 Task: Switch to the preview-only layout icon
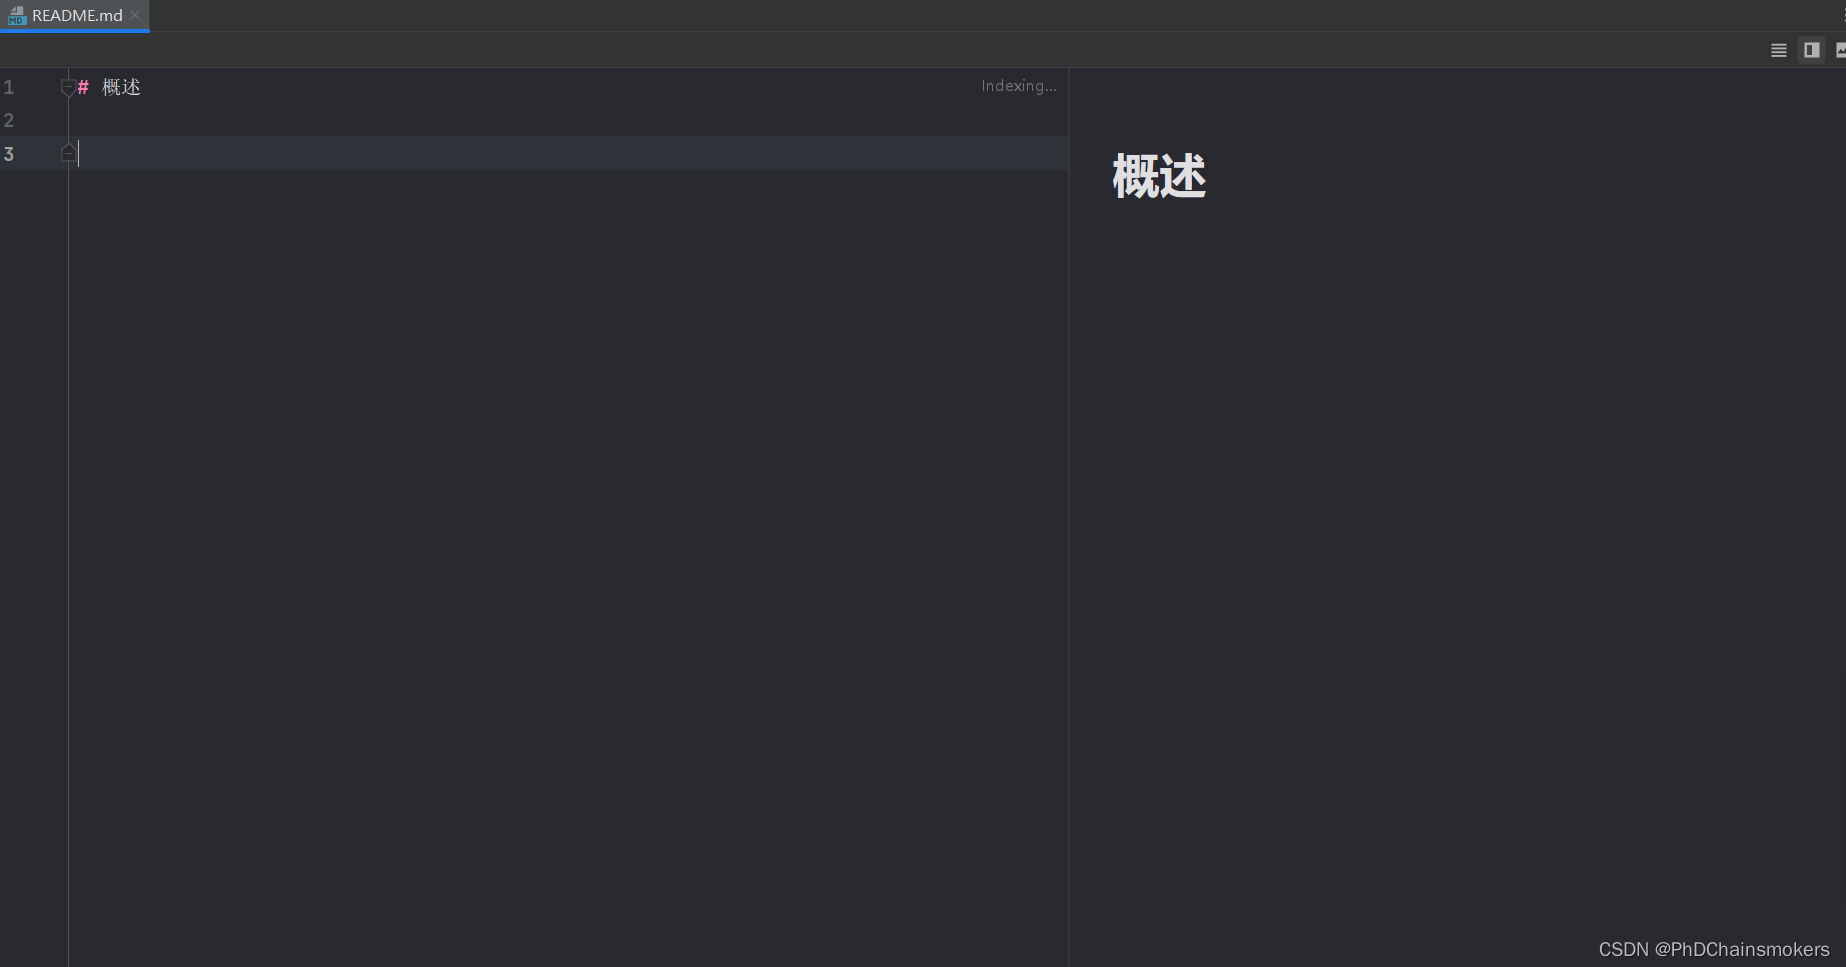[x=1841, y=50]
